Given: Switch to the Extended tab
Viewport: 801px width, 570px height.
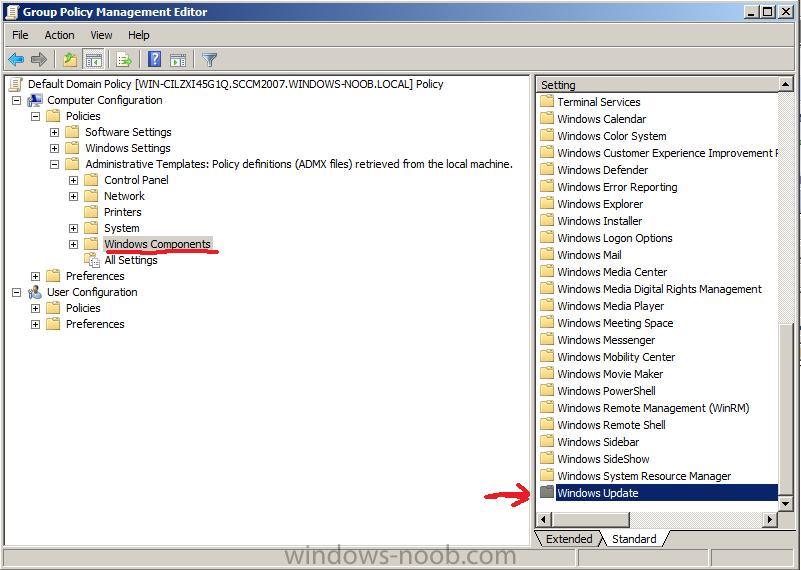Looking at the screenshot, I should tap(569, 539).
